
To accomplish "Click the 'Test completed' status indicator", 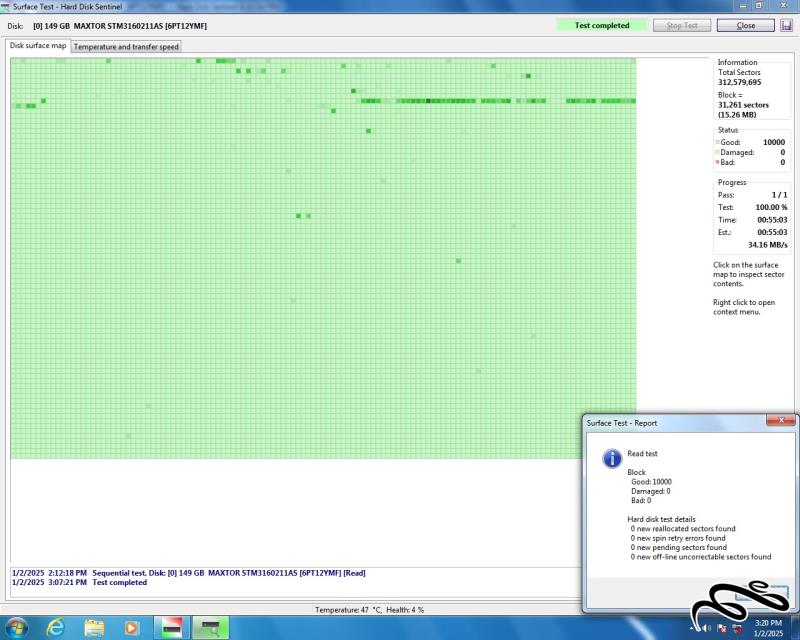I will tap(602, 26).
